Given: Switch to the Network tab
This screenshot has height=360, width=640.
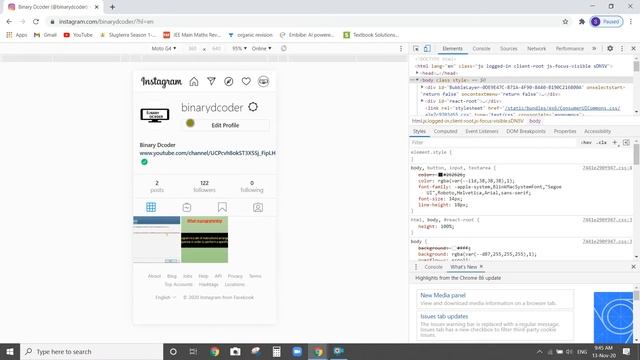Looking at the screenshot, I should [536, 49].
